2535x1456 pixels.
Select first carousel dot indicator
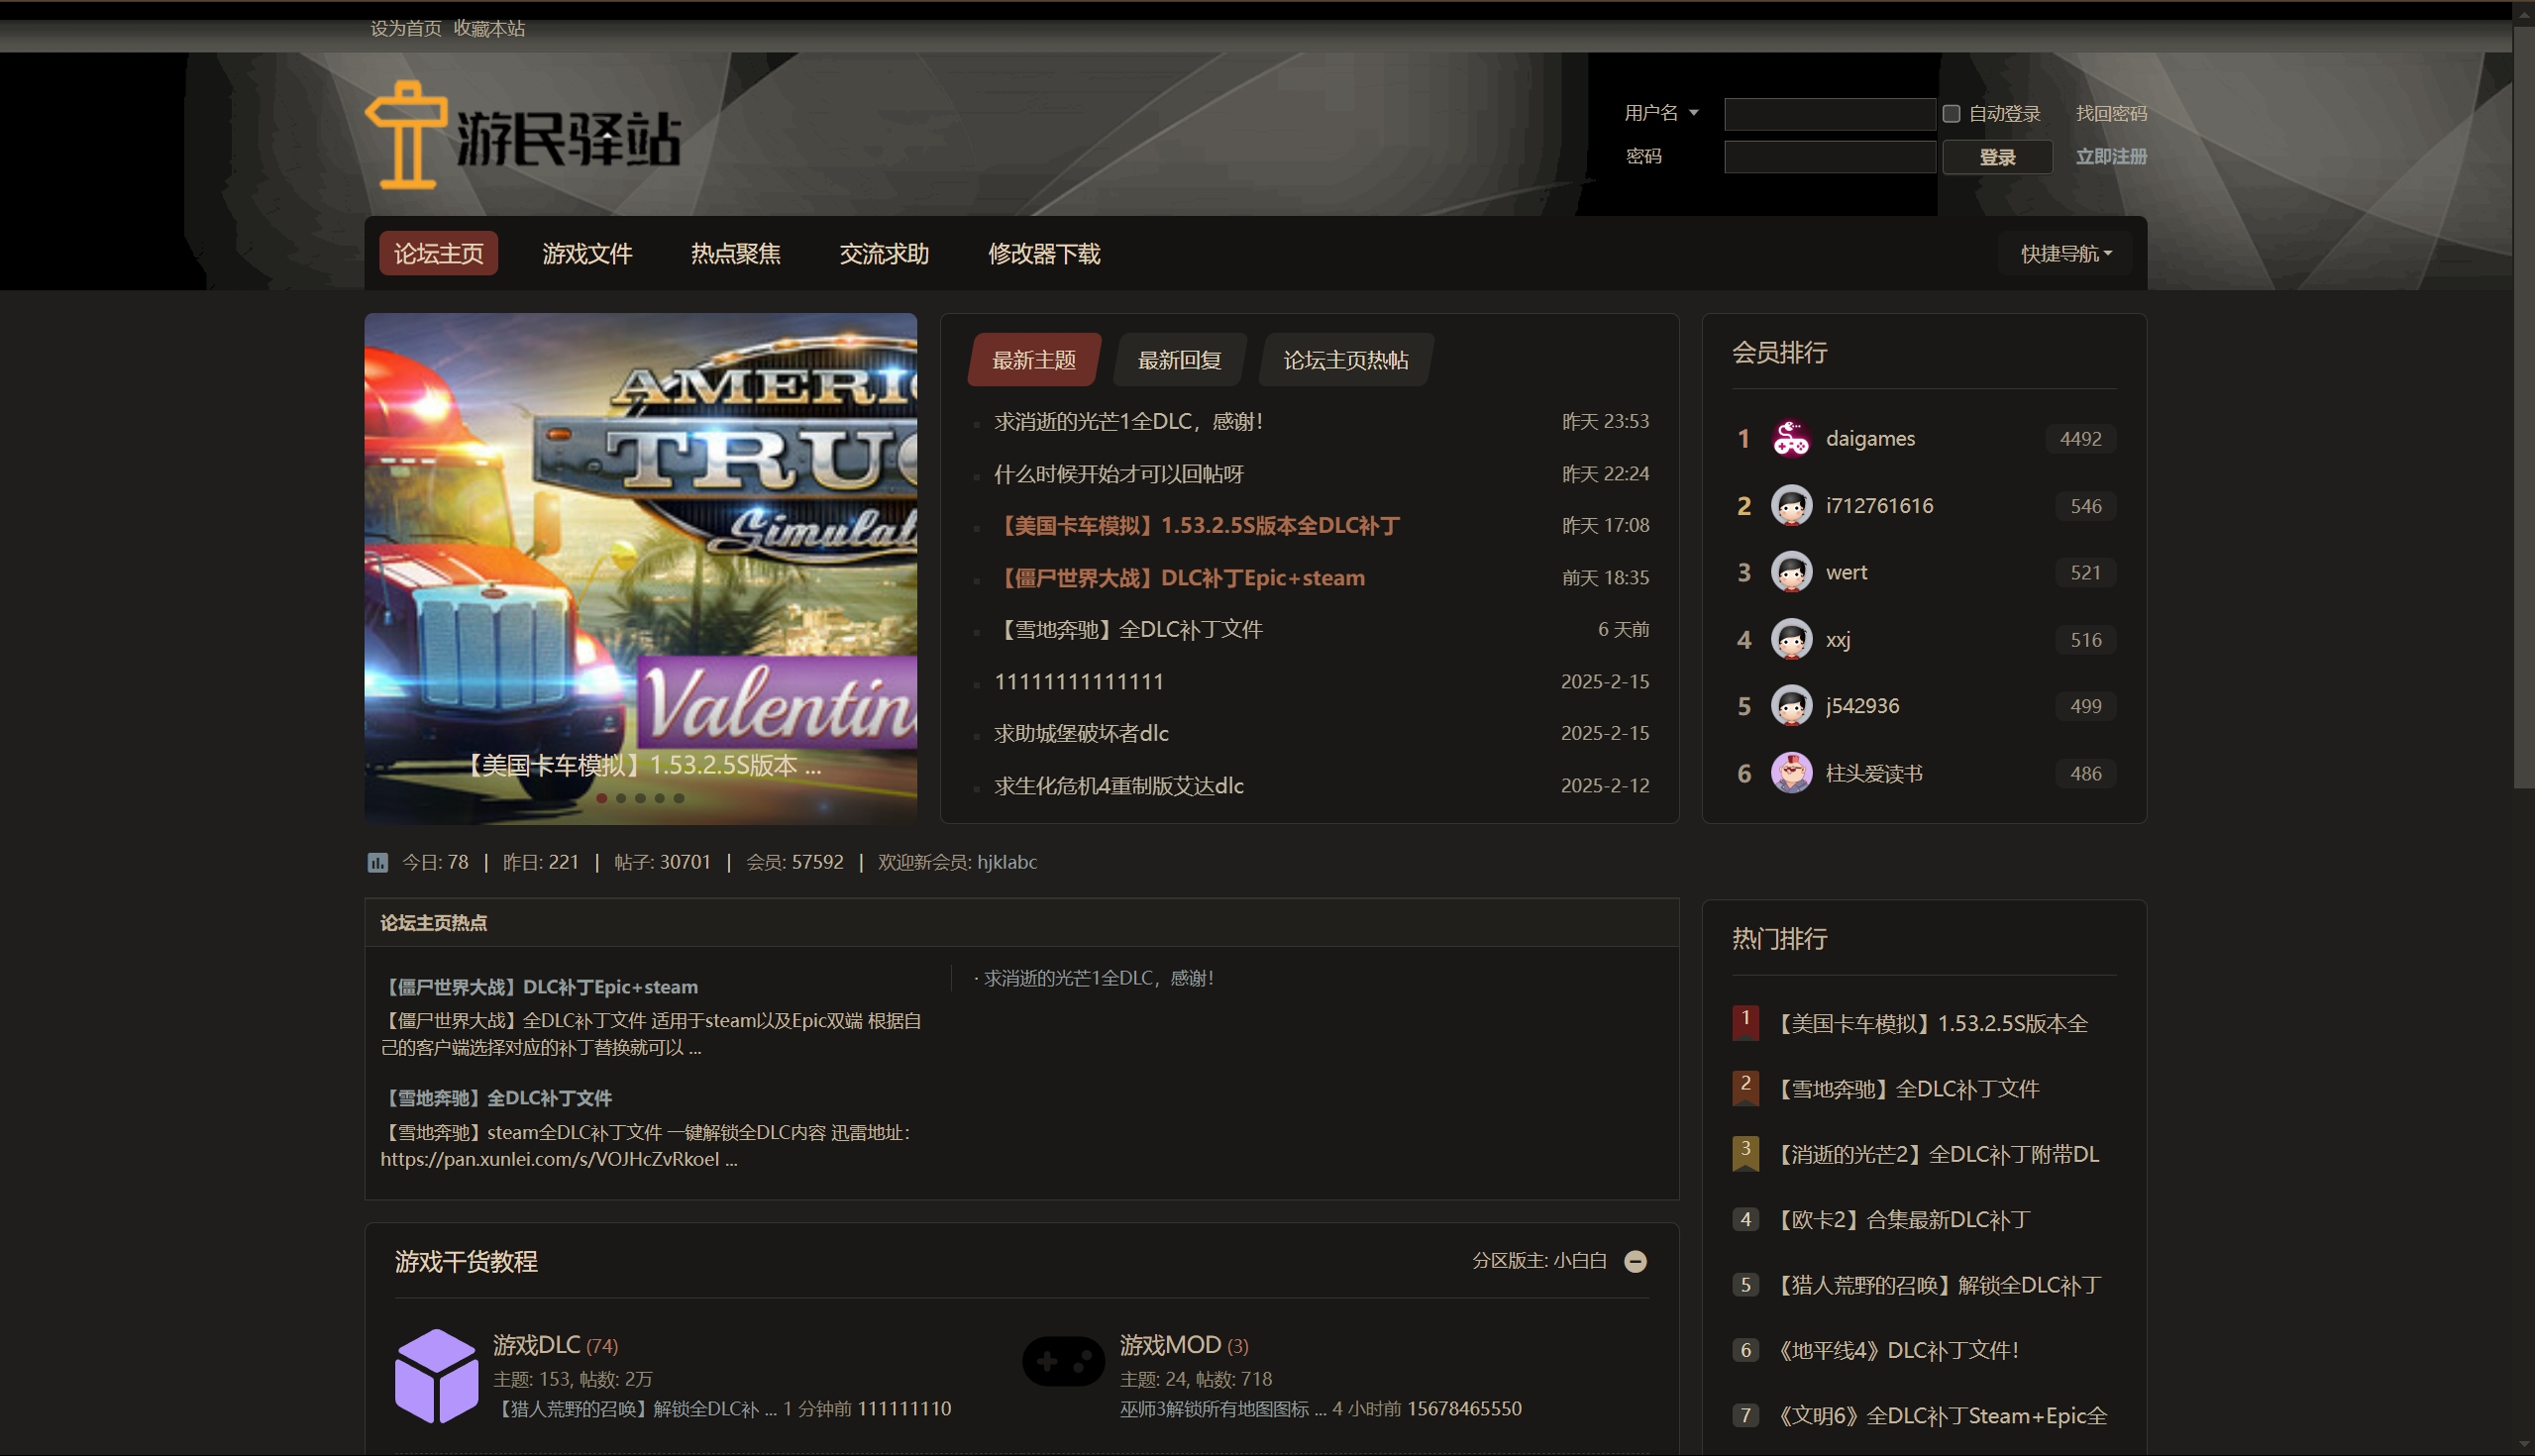601,798
